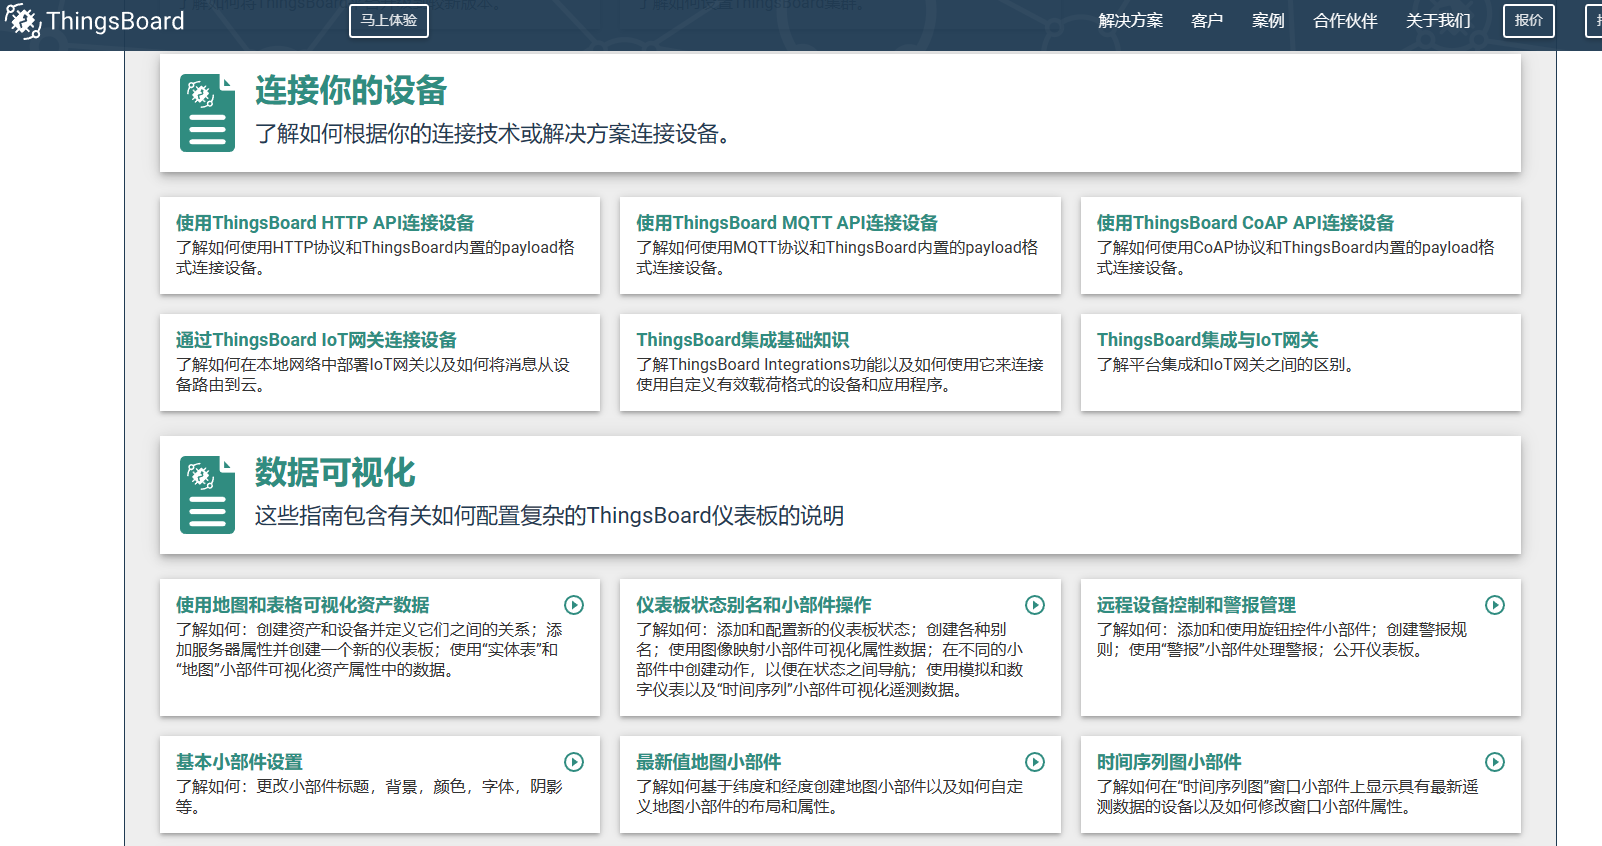Play video for 仪表板状态别名和小部件操作

click(x=1035, y=605)
